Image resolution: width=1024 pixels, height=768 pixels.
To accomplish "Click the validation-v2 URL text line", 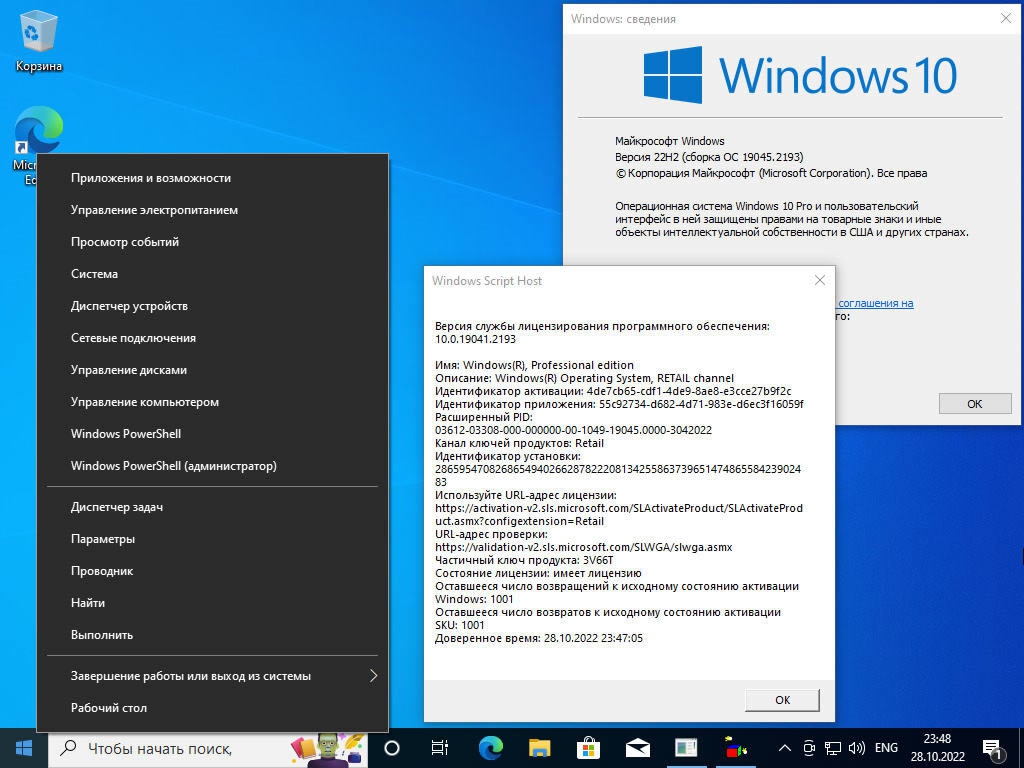I will (584, 547).
